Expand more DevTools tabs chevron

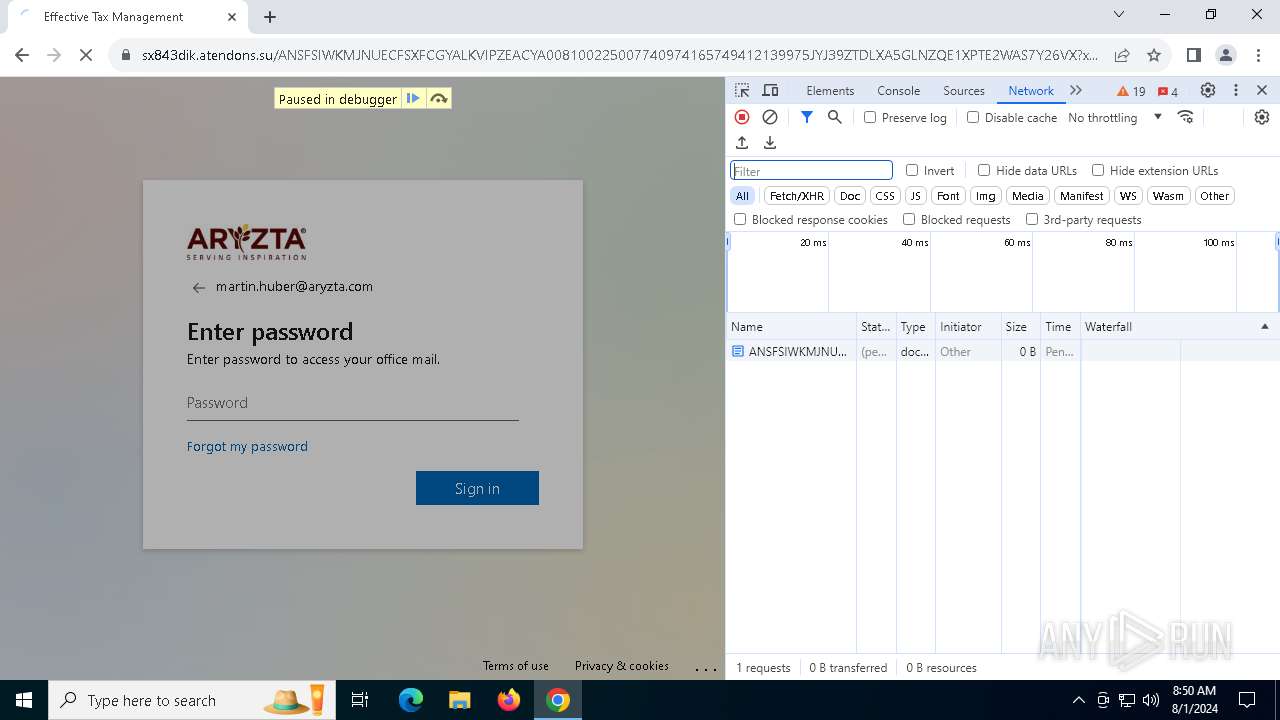coord(1076,90)
